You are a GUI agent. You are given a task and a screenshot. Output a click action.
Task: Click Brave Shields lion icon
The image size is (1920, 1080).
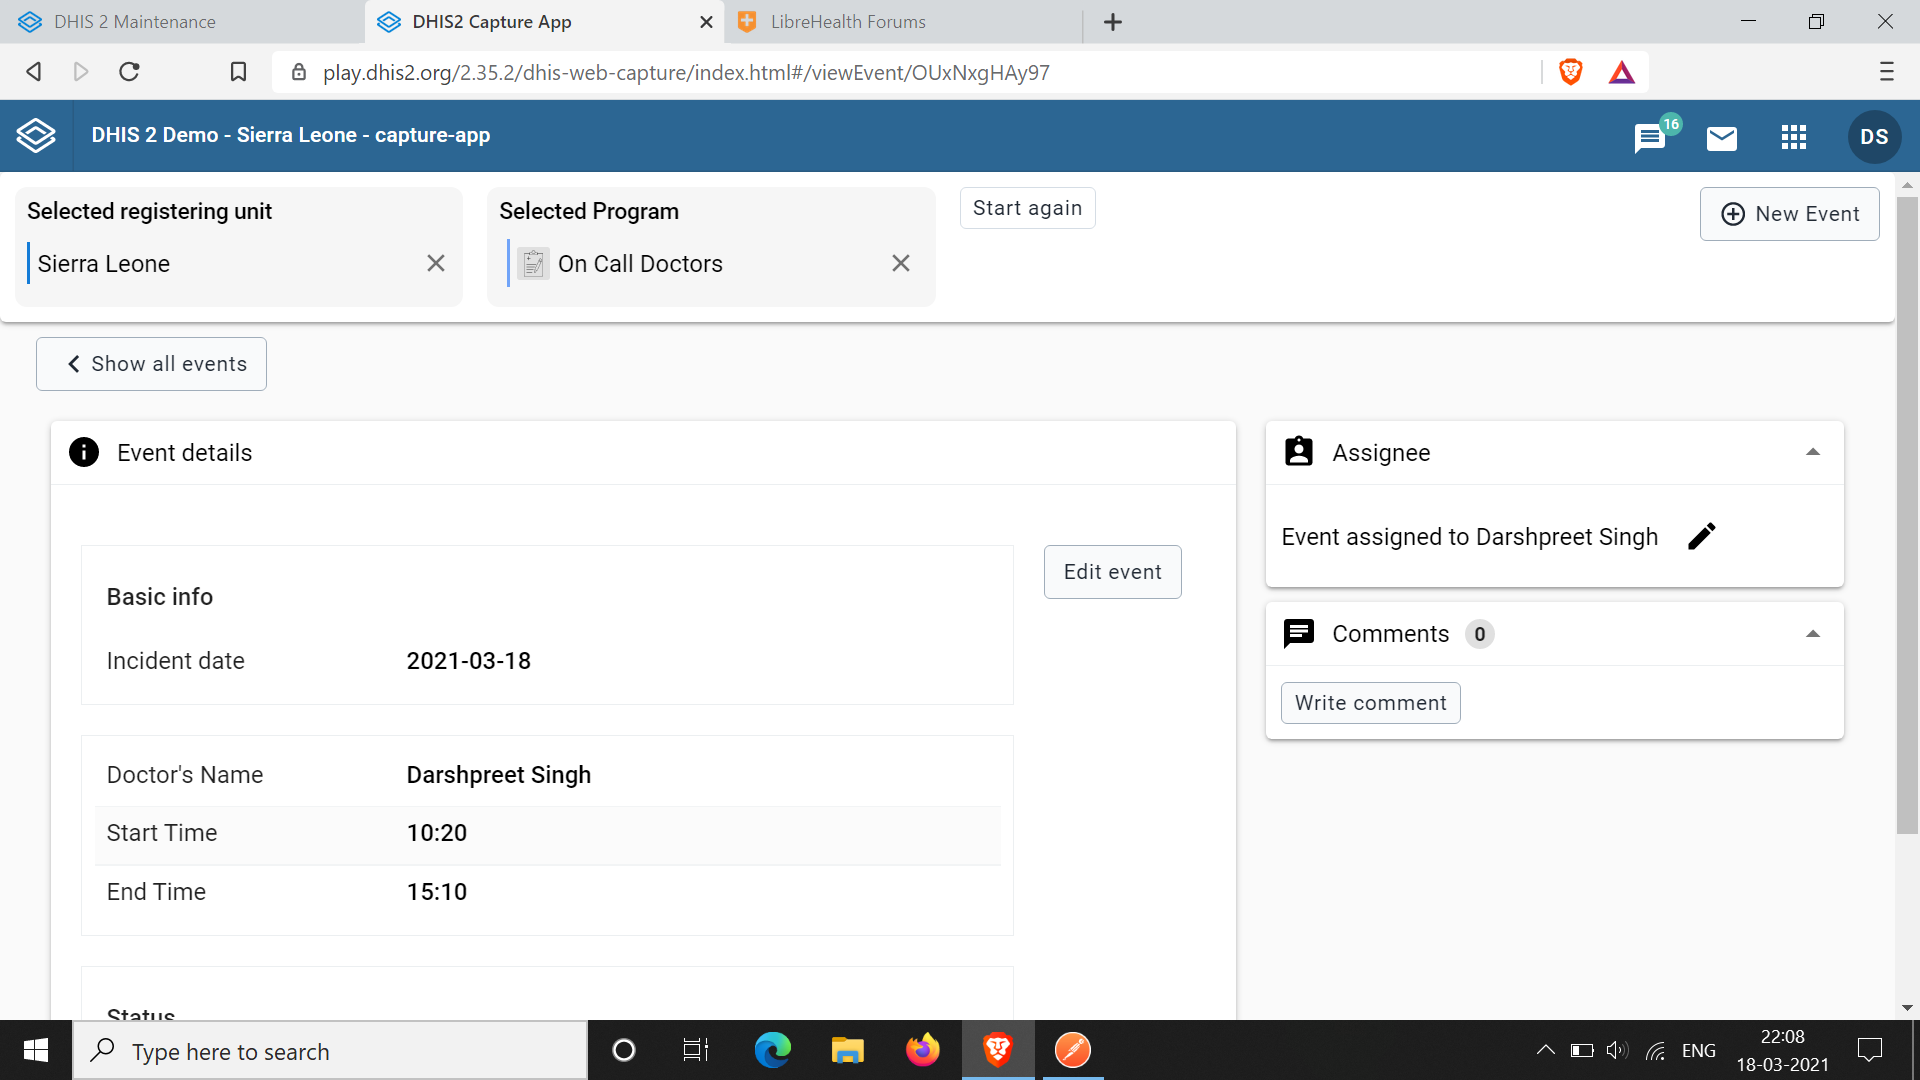point(1570,72)
